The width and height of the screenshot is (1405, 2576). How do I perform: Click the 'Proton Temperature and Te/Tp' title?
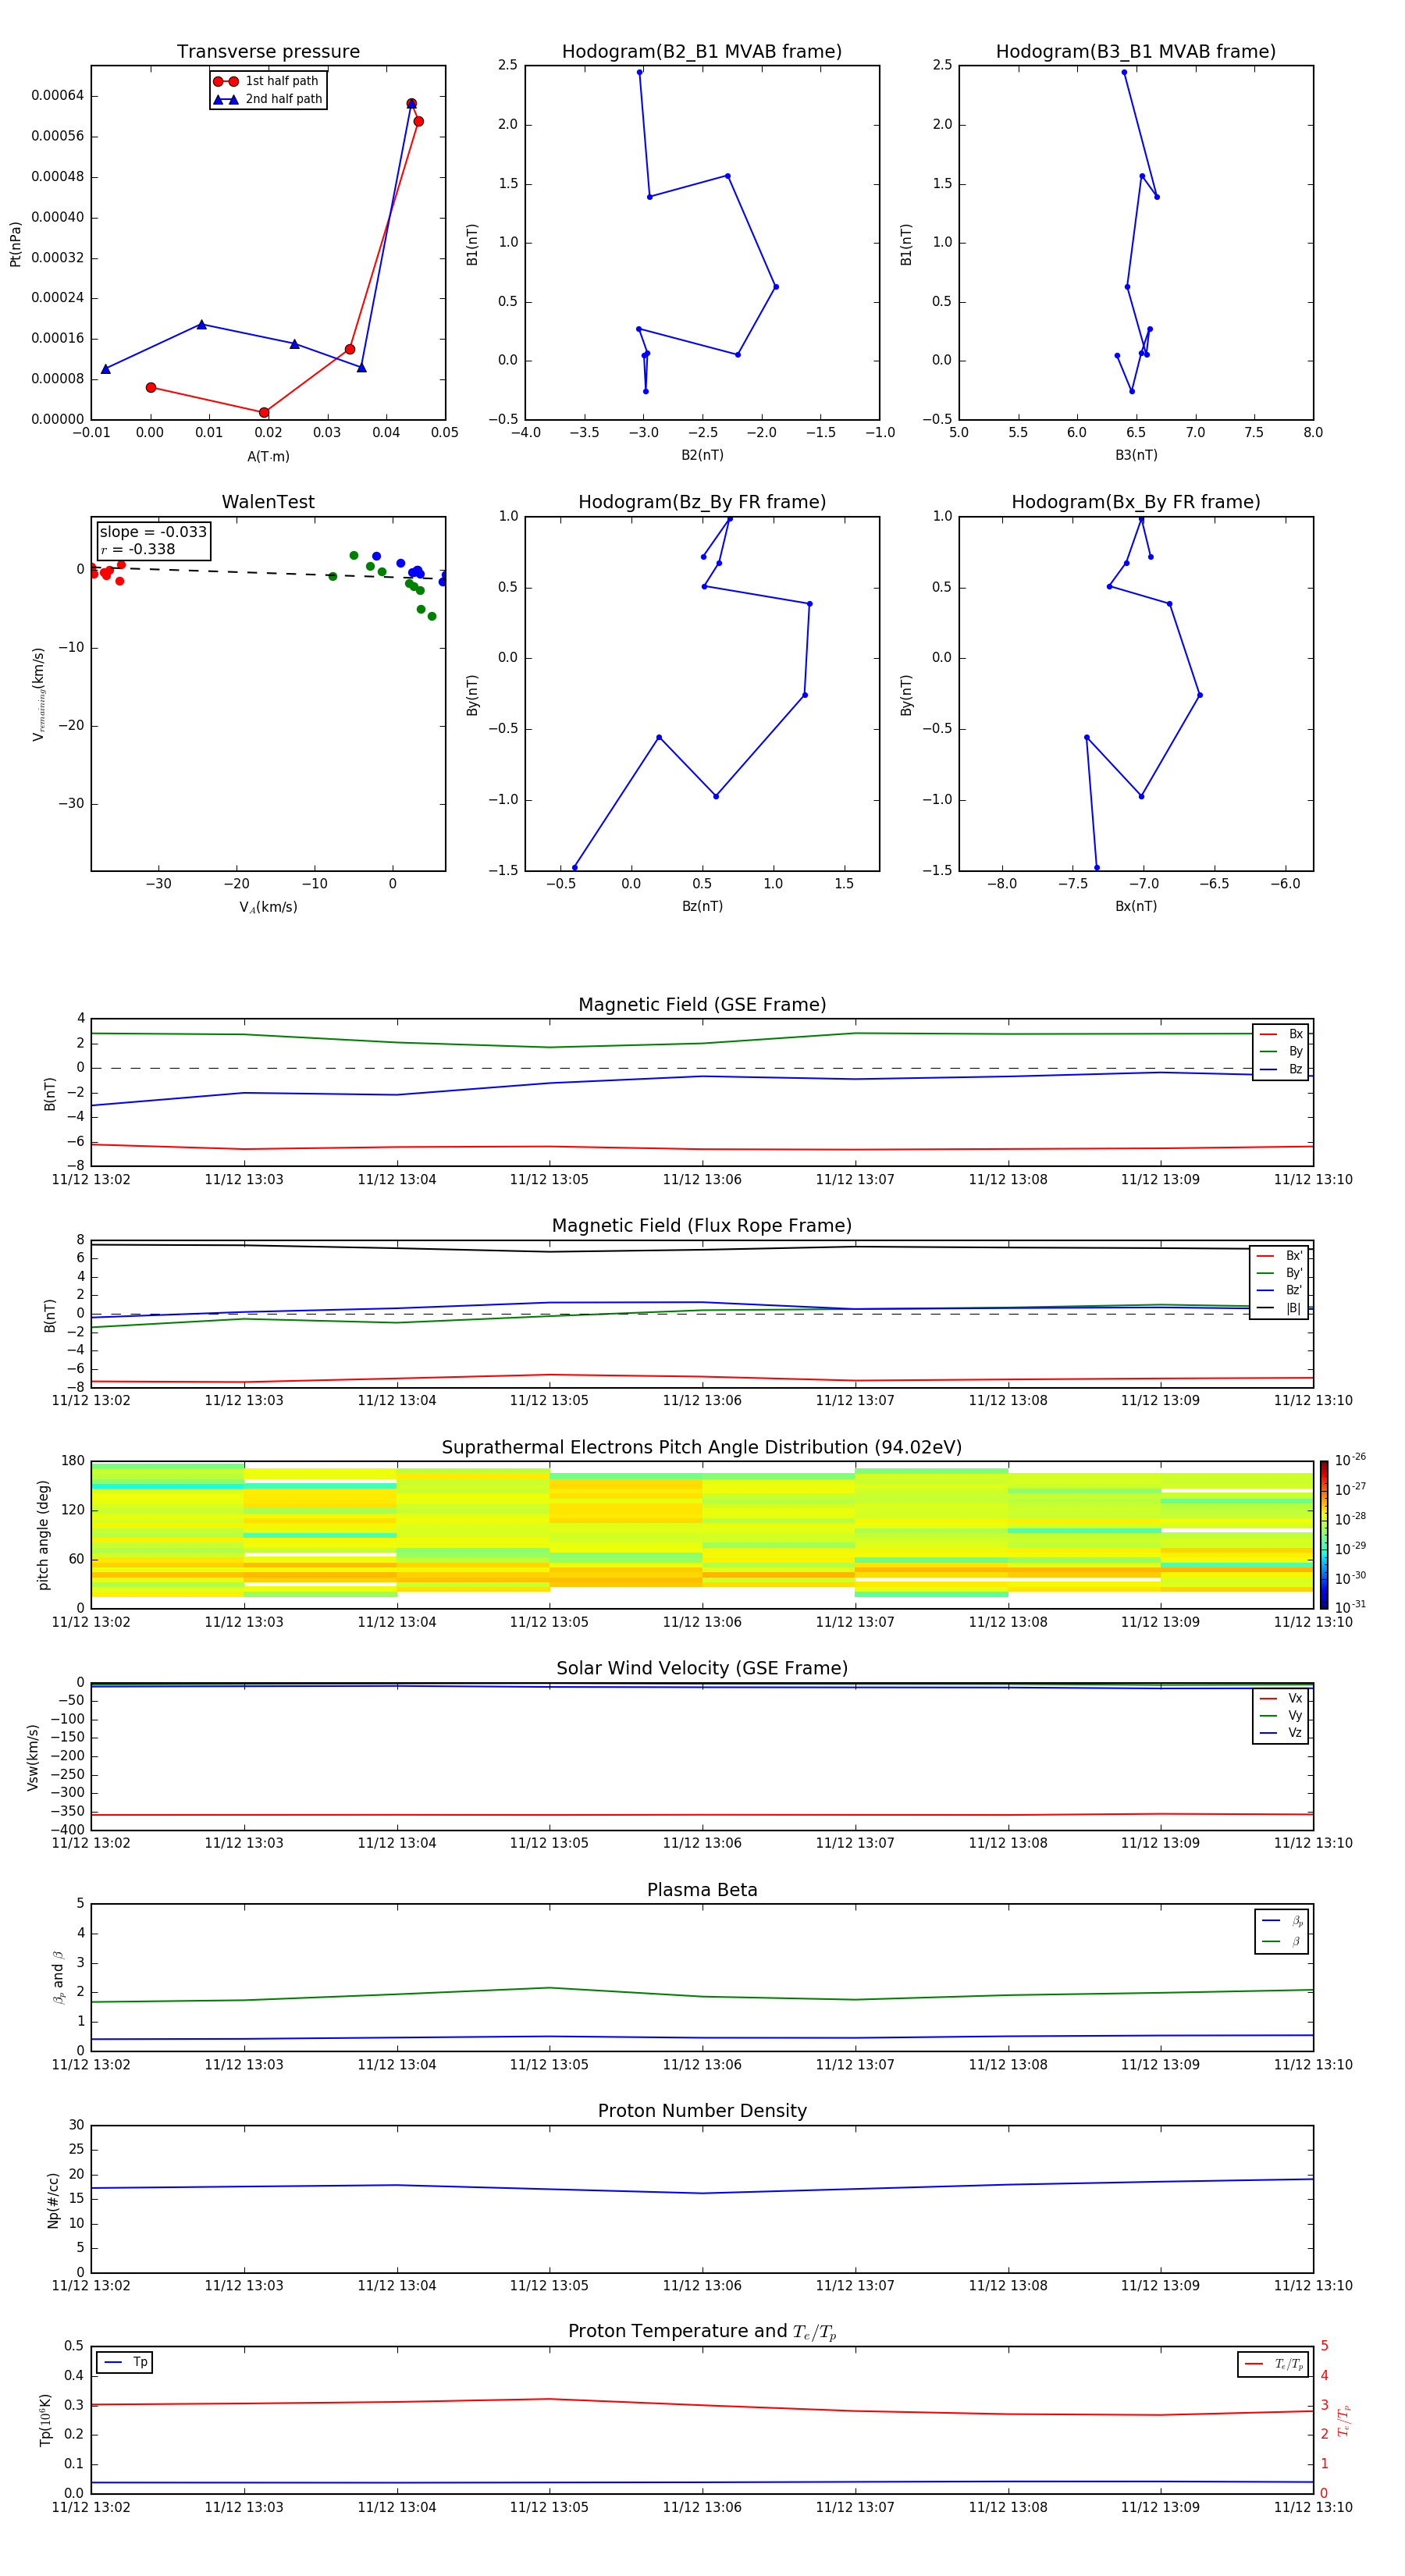(x=702, y=2332)
